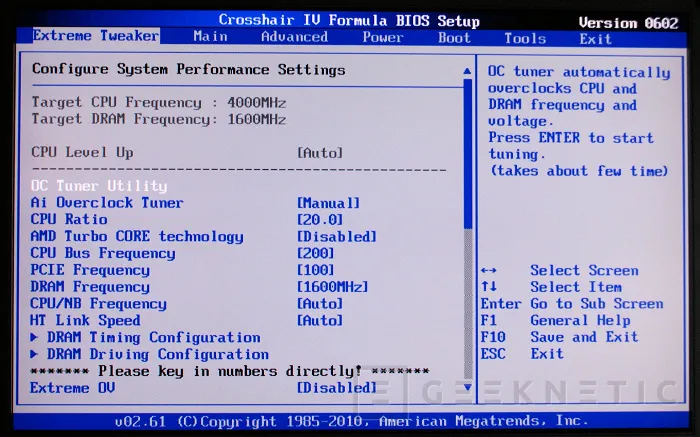700x437 pixels.
Task: Click the left-right arrows Select Screen icon
Action: coord(489,271)
